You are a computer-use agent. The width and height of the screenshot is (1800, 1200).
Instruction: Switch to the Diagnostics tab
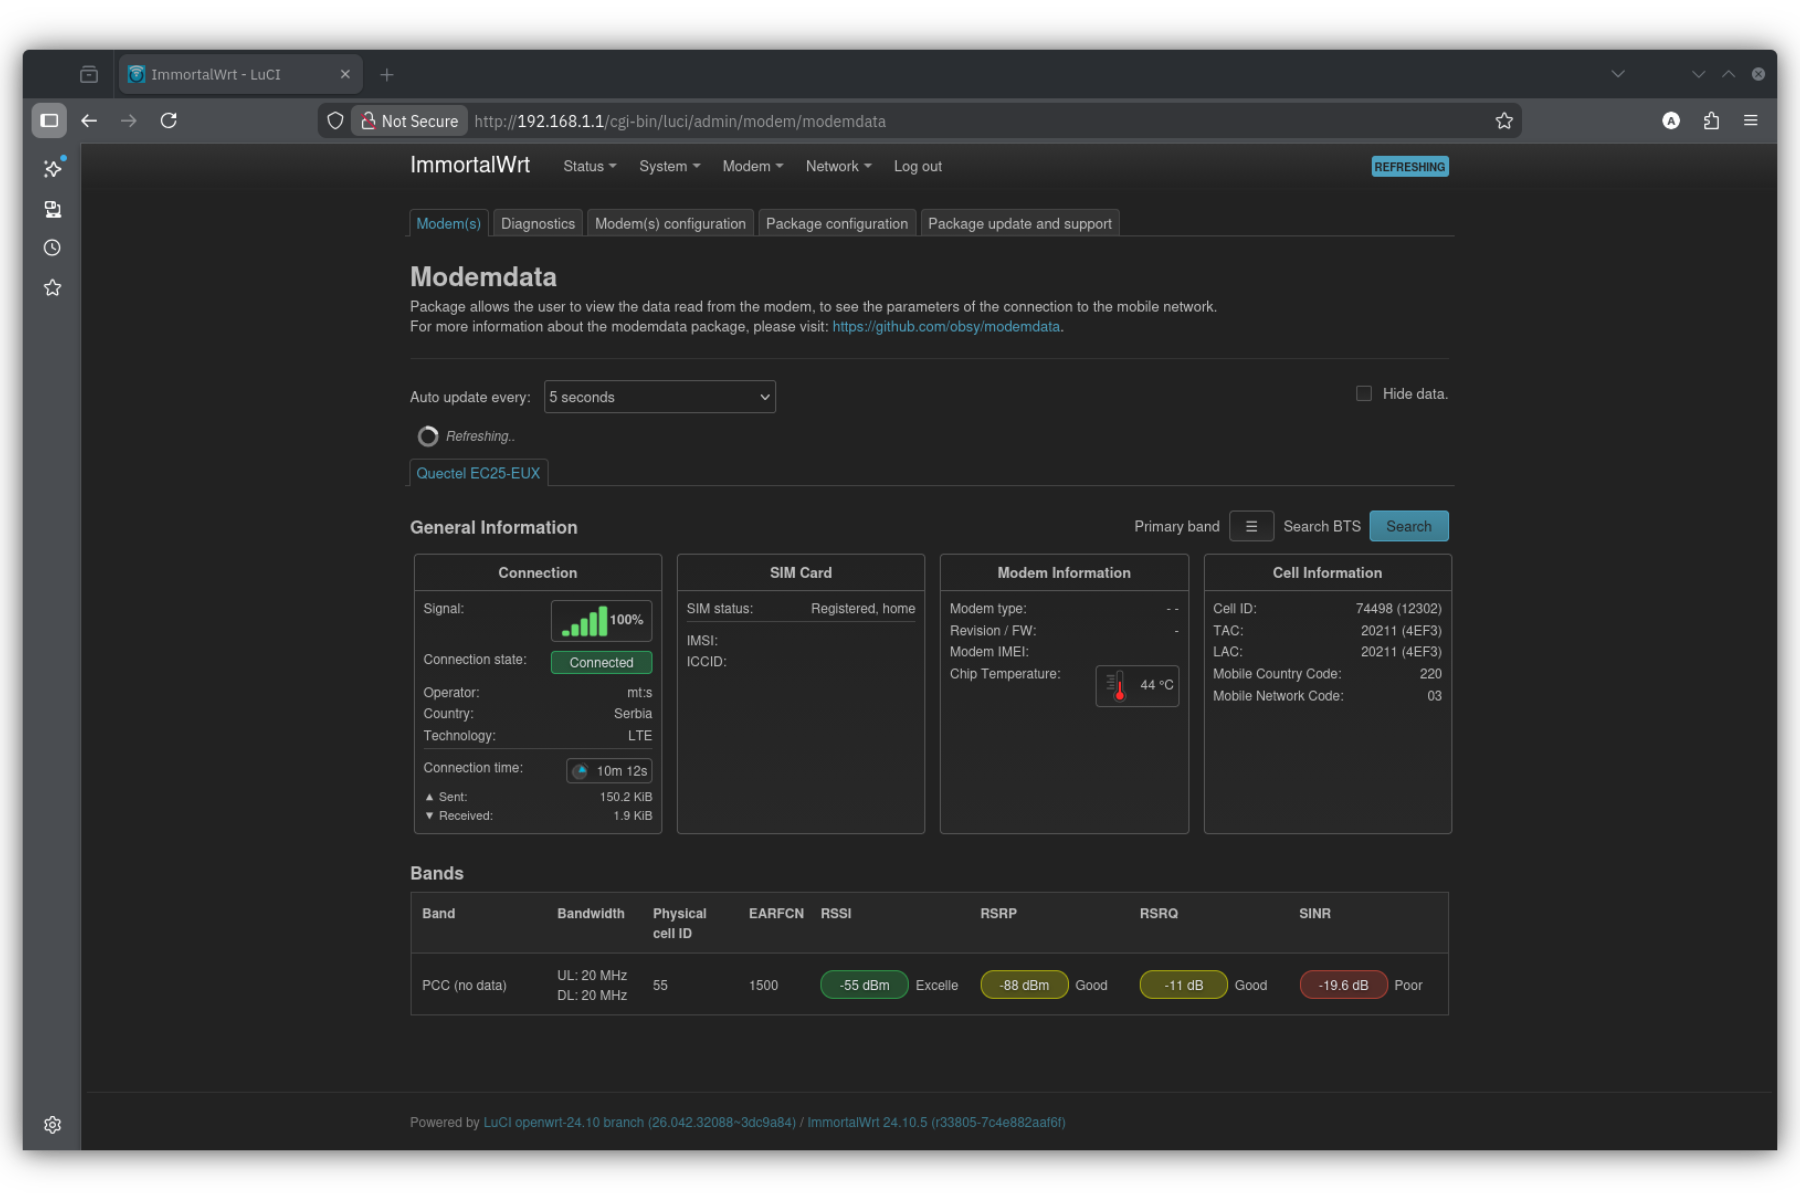(x=537, y=224)
